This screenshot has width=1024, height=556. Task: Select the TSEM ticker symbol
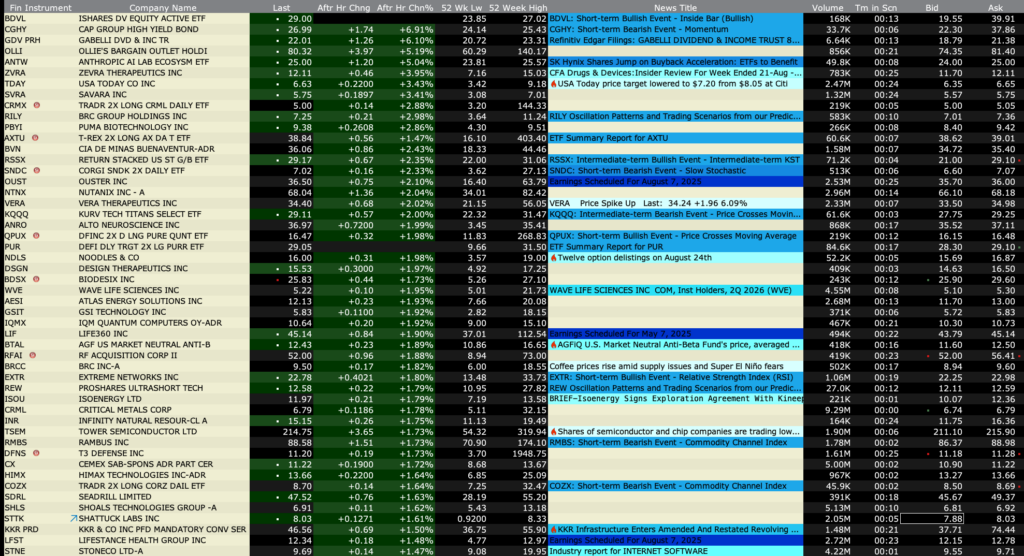point(16,431)
